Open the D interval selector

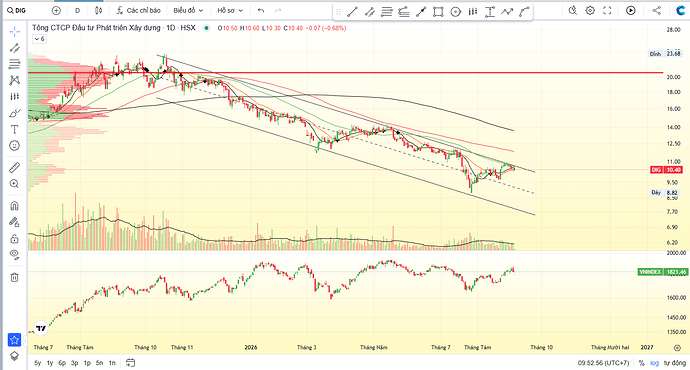(x=77, y=10)
